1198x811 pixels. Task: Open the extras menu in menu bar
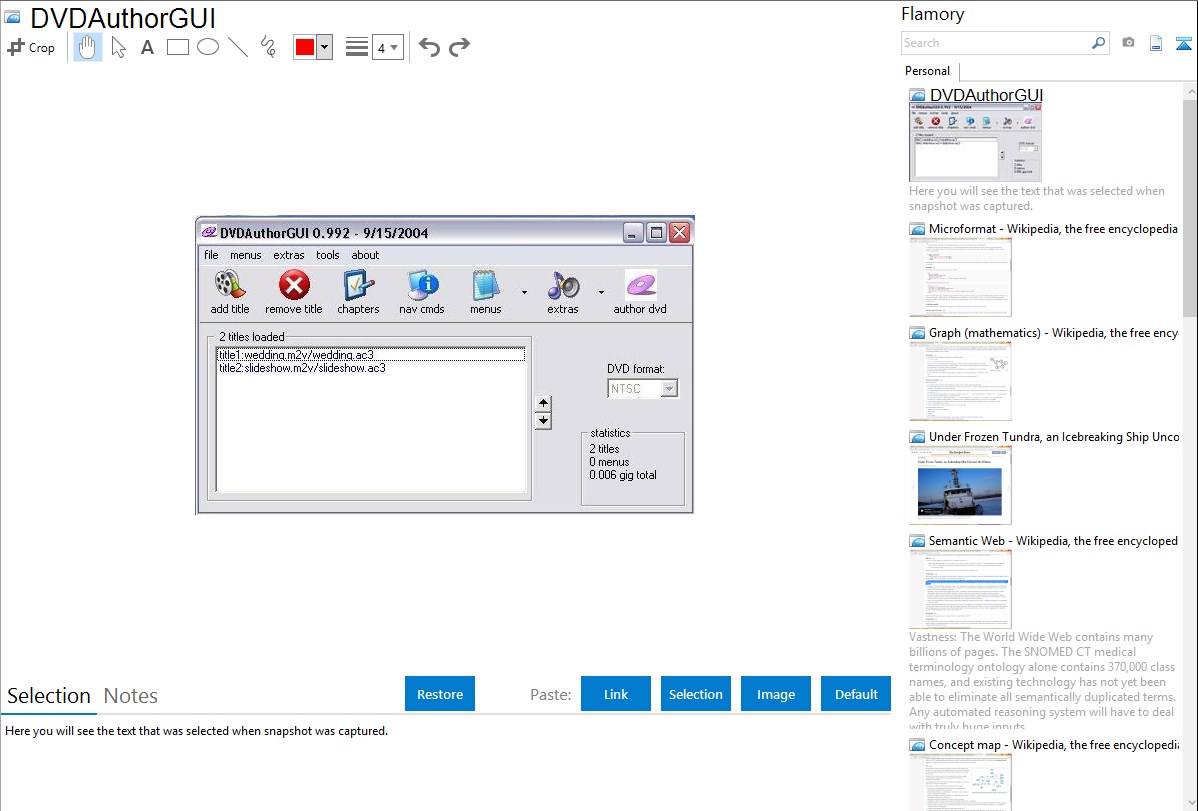pyautogui.click(x=289, y=255)
